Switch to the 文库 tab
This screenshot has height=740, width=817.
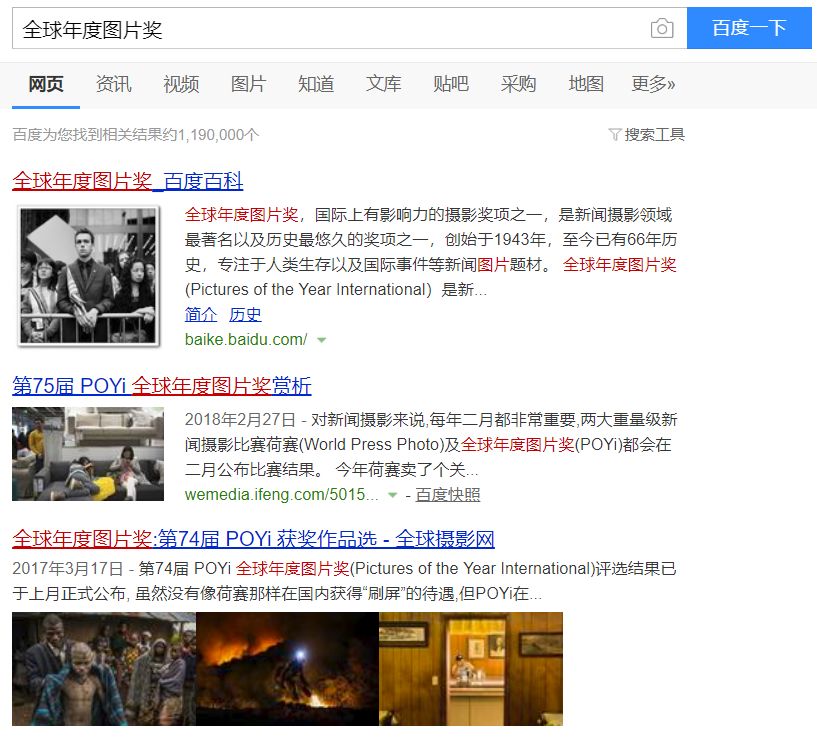pos(383,84)
